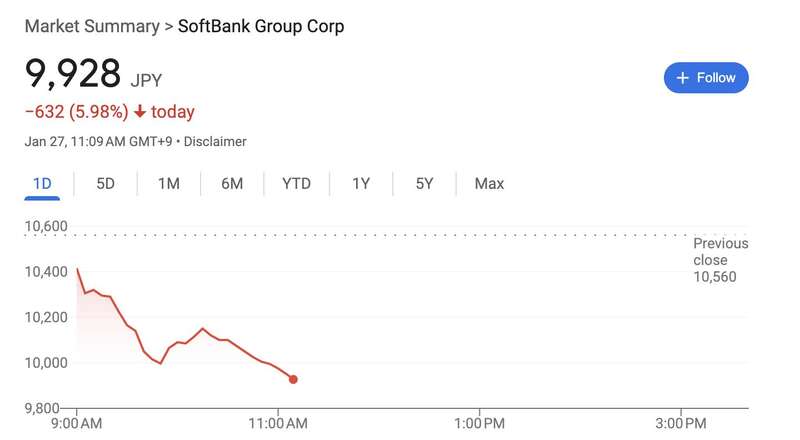Screen dimensions: 800x440
Task: Click the Follow button
Action: [706, 78]
